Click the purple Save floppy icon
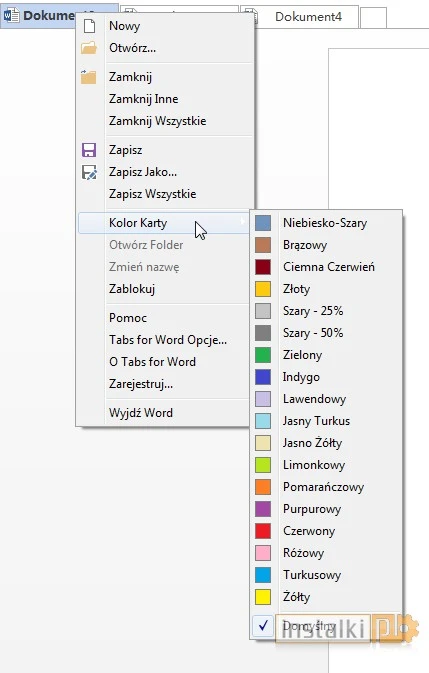The height and width of the screenshot is (673, 429). tap(89, 150)
